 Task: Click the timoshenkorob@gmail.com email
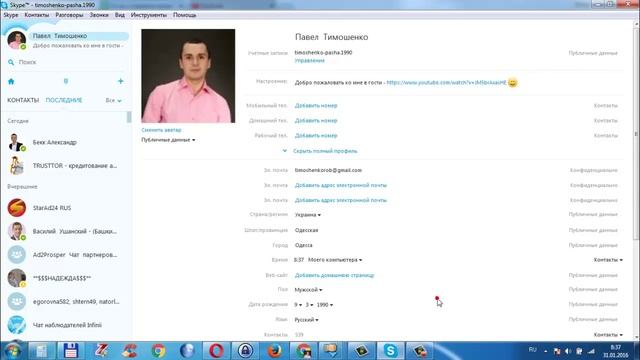(328, 170)
